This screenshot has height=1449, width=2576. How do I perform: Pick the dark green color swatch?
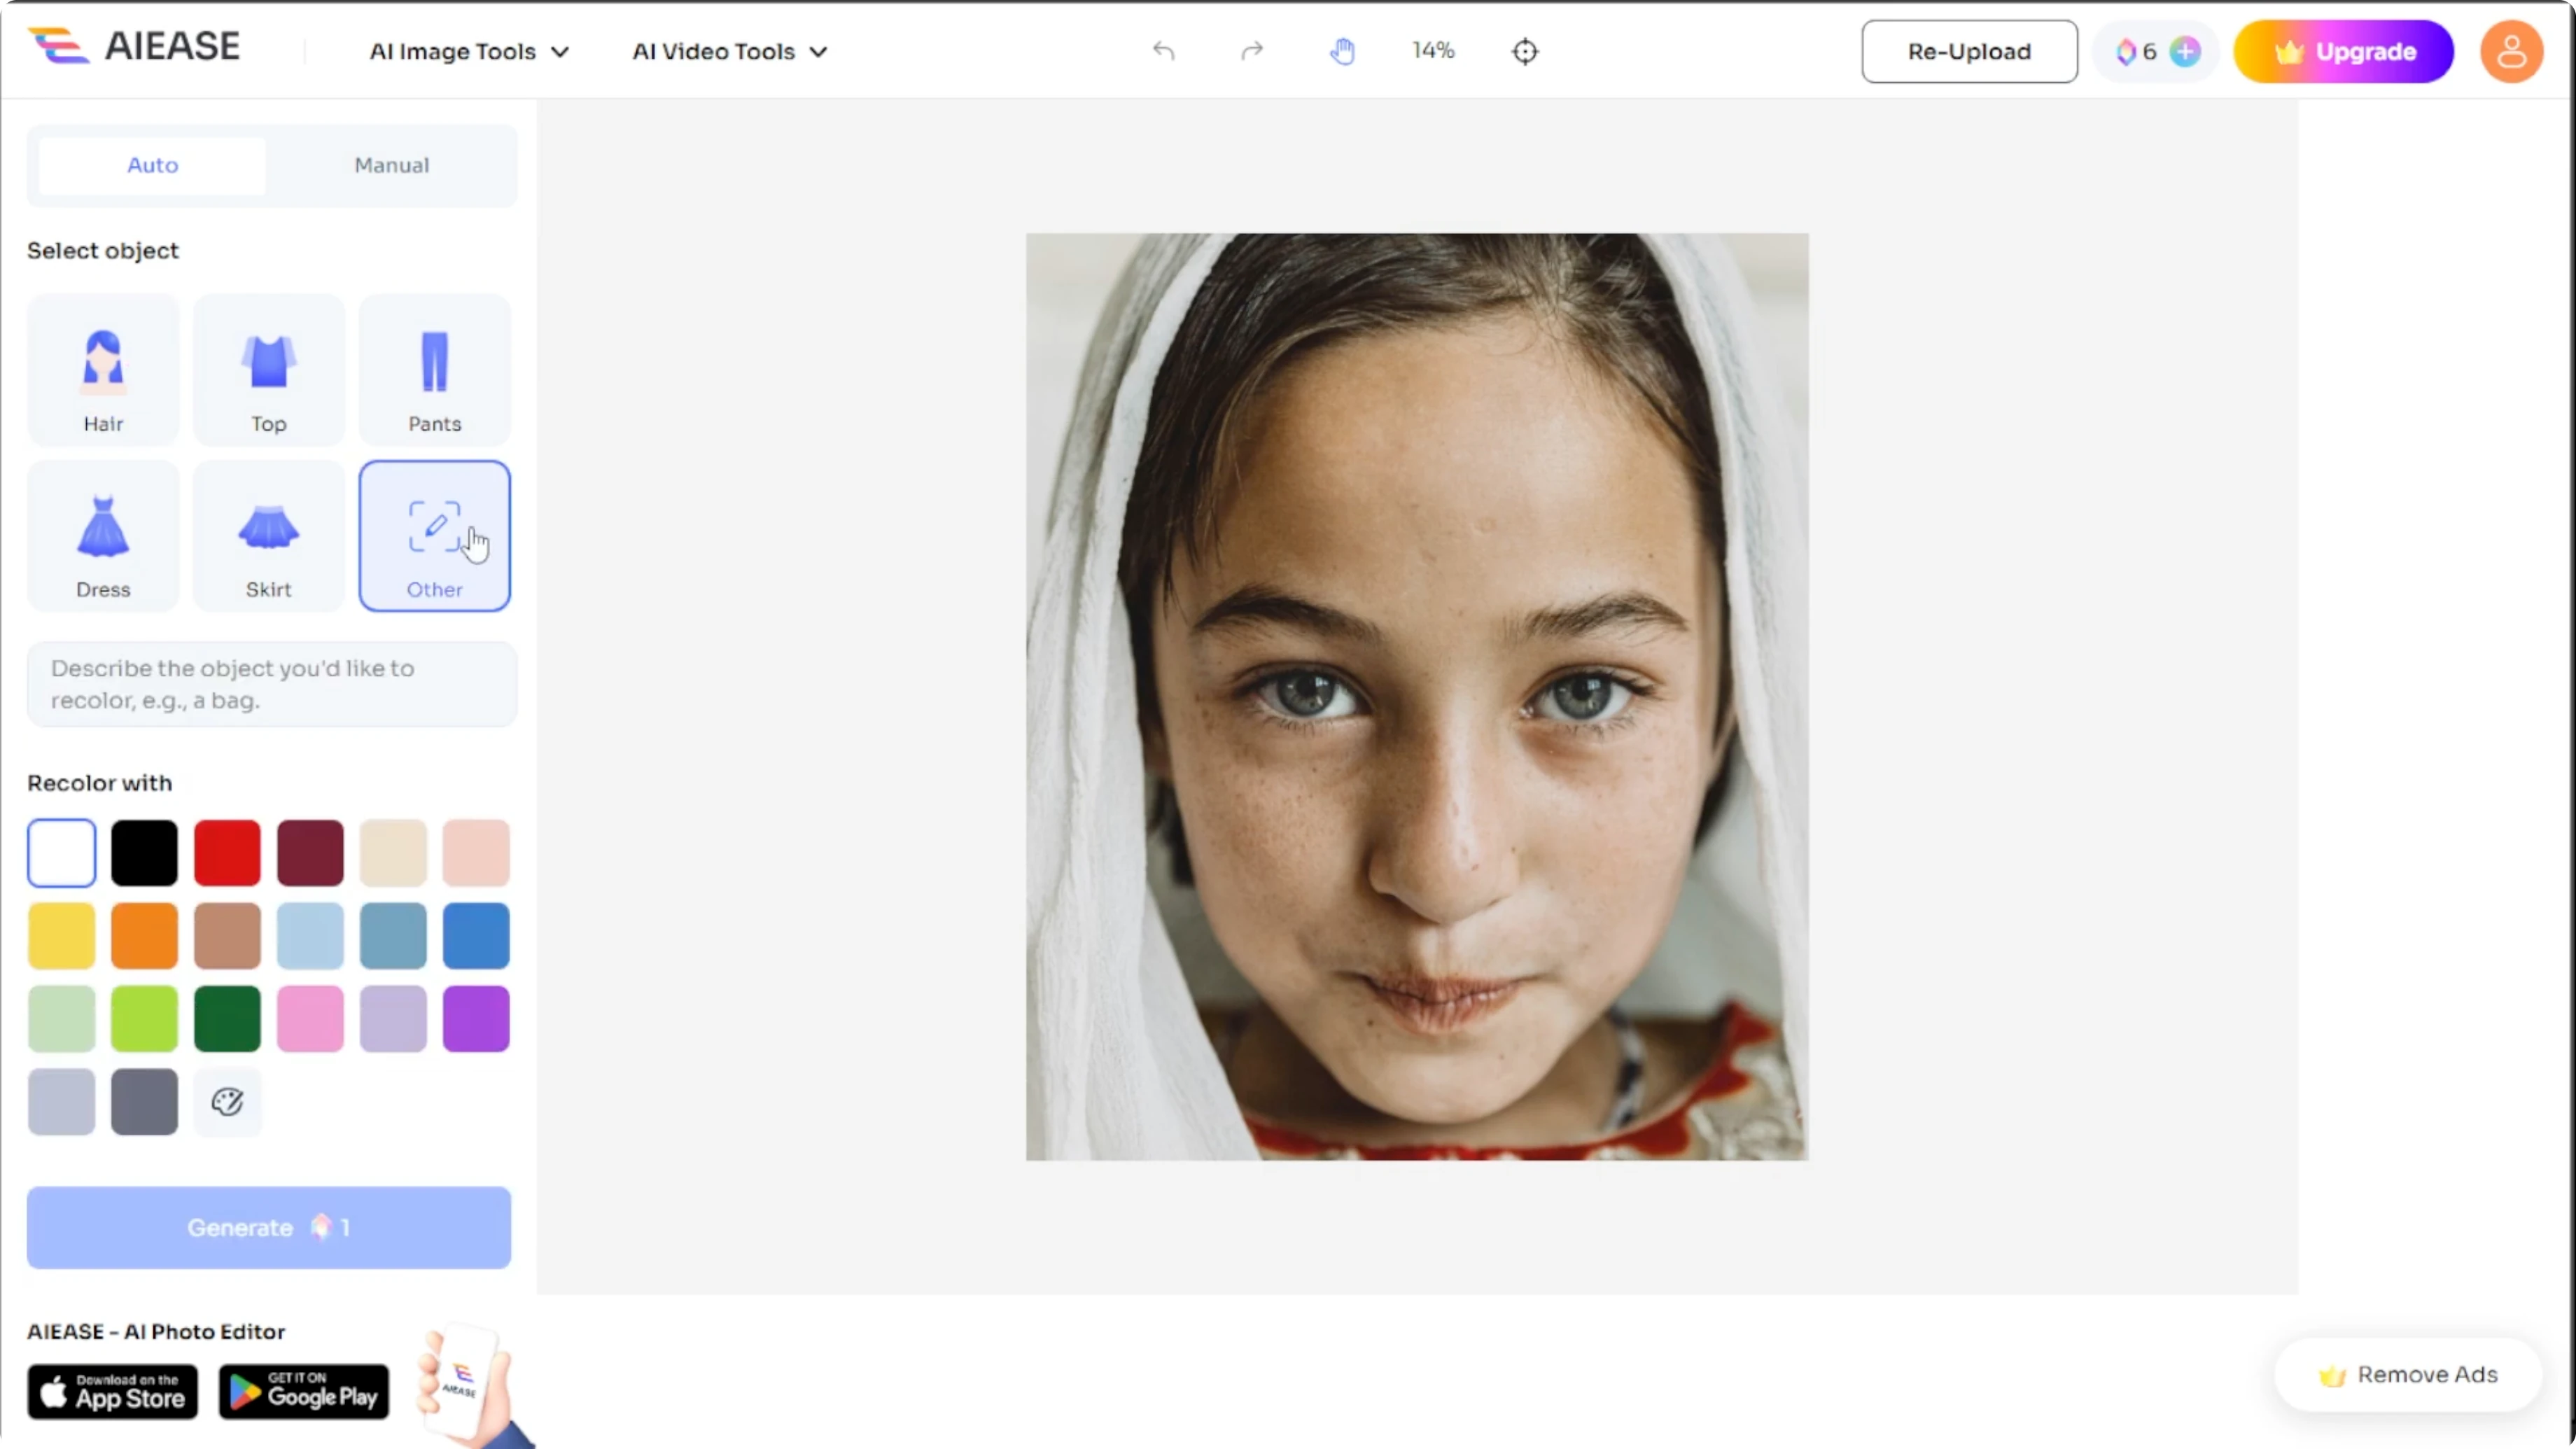click(x=227, y=1019)
